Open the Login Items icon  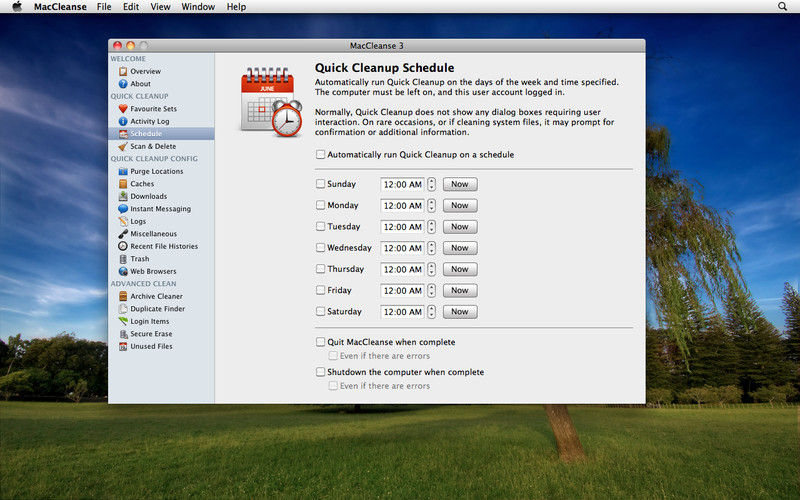123,321
